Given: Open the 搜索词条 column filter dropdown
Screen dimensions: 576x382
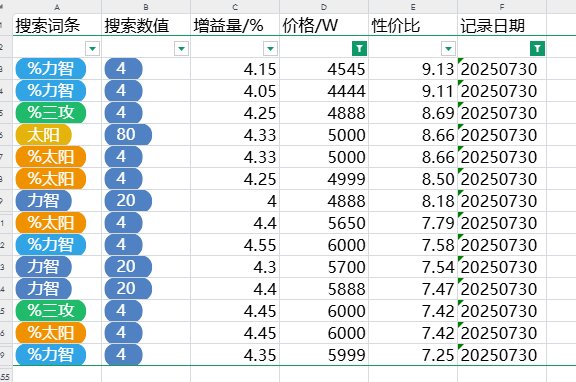Looking at the screenshot, I should 93,48.
